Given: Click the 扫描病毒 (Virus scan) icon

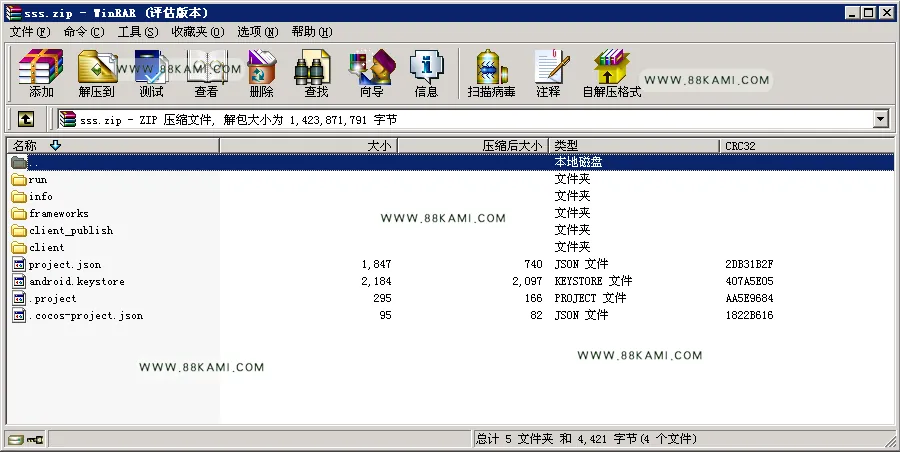Looking at the screenshot, I should coord(491,66).
